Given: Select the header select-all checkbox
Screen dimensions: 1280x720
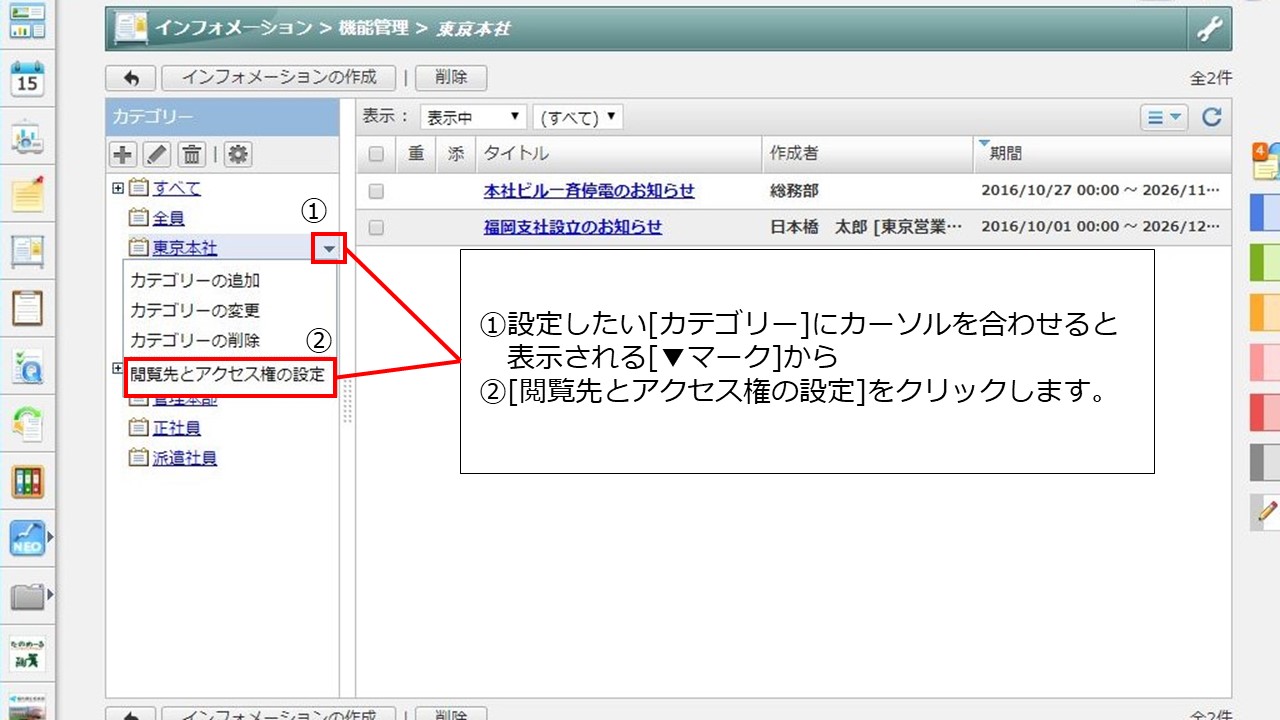Looking at the screenshot, I should tap(376, 154).
